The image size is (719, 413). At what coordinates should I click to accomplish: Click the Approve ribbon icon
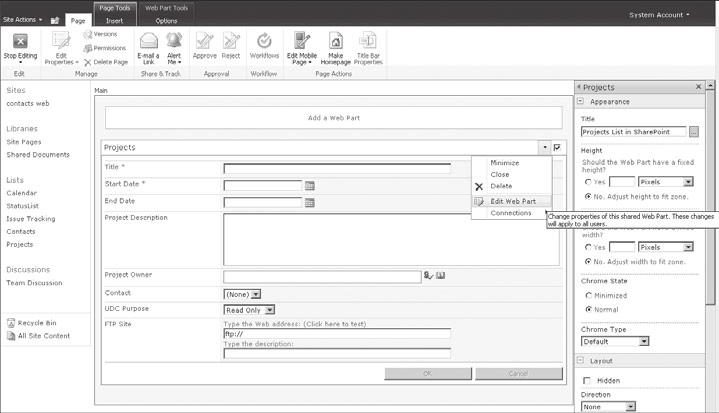coord(205,41)
